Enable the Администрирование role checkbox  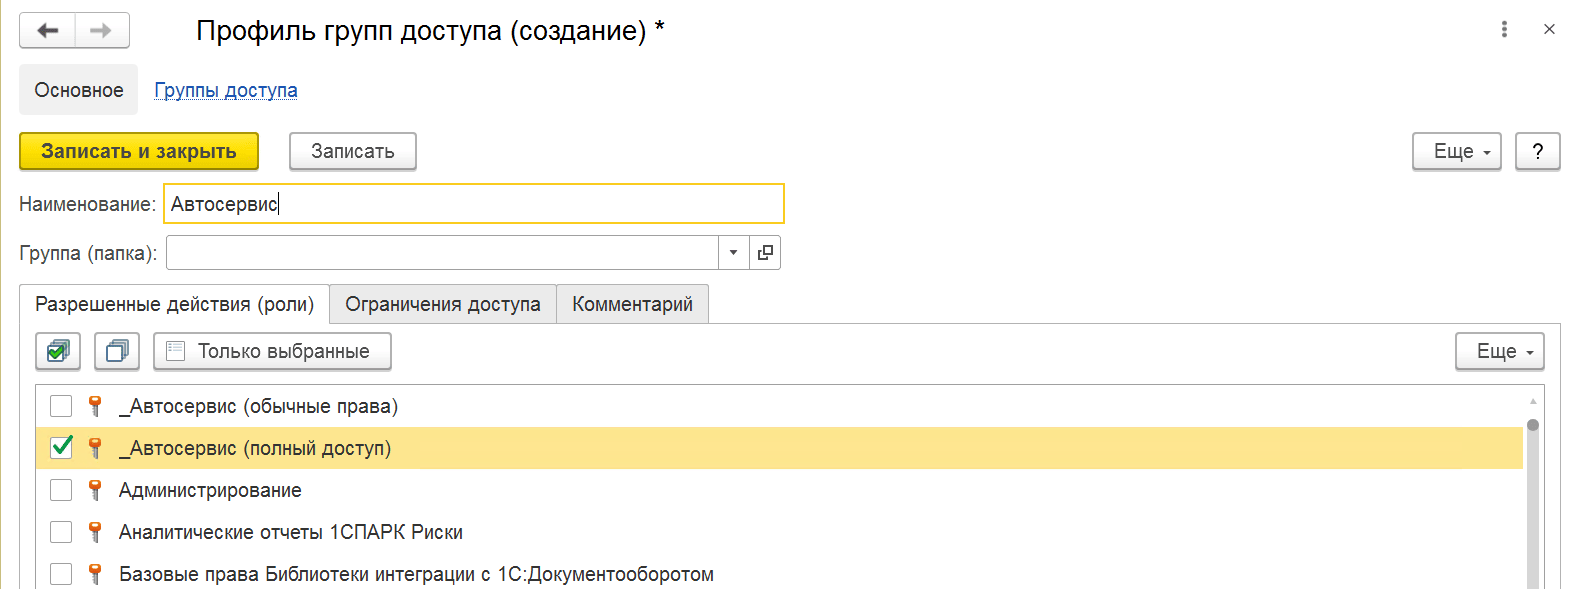click(61, 490)
